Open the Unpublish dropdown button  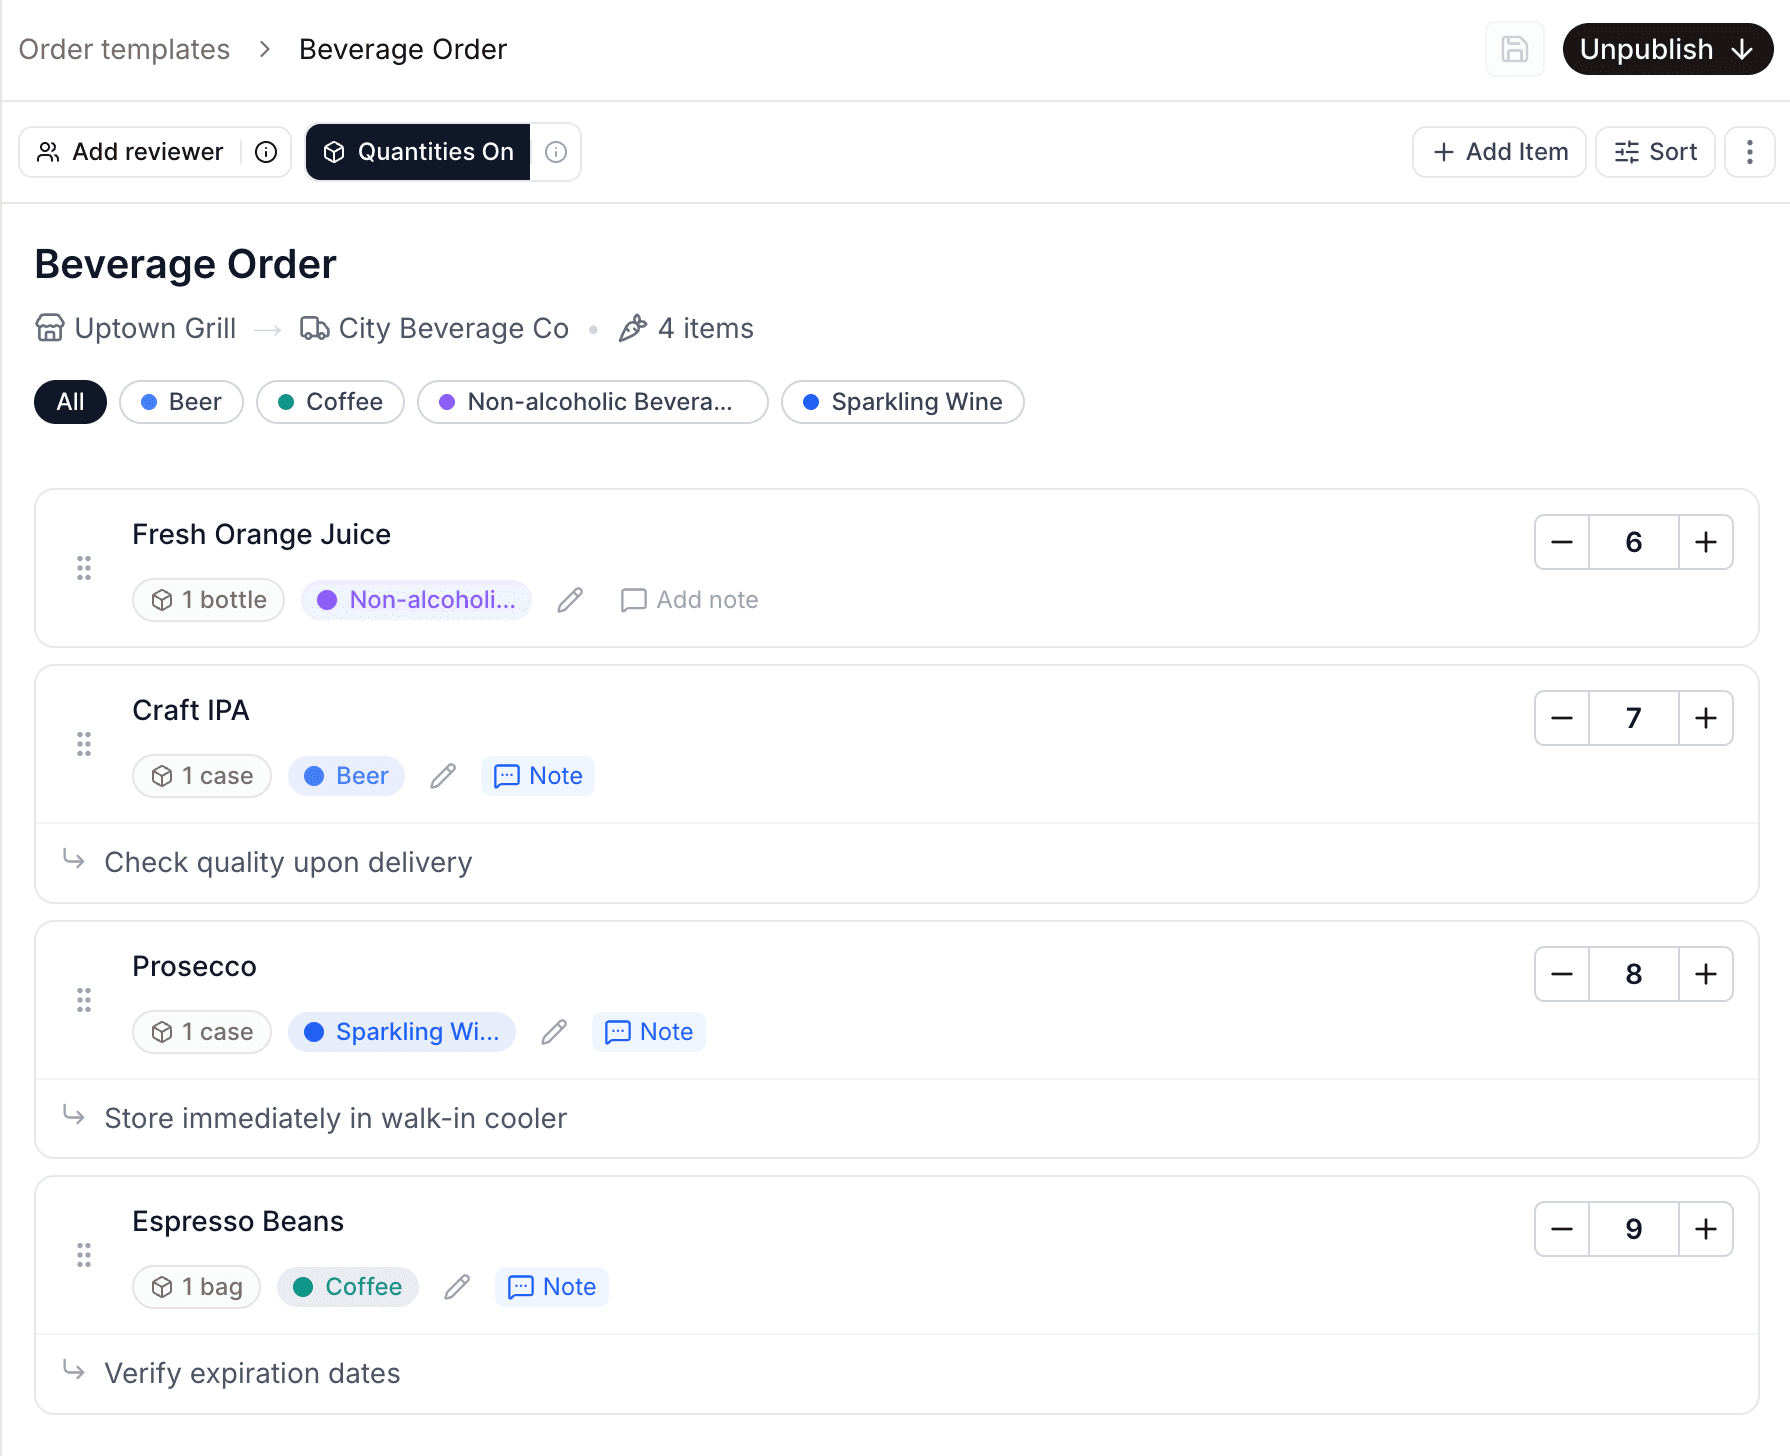pos(1667,49)
